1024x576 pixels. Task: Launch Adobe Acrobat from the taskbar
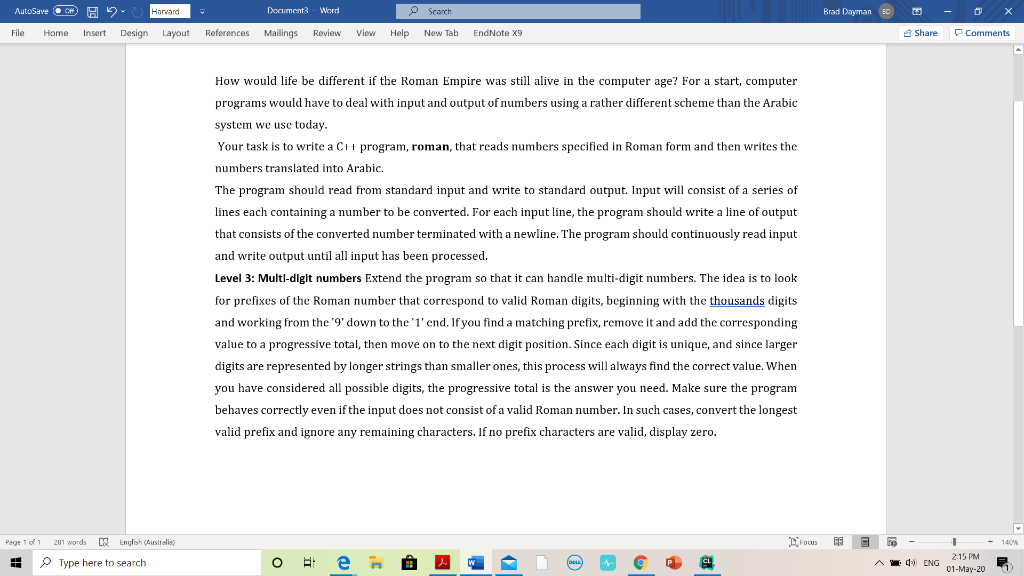[443, 562]
